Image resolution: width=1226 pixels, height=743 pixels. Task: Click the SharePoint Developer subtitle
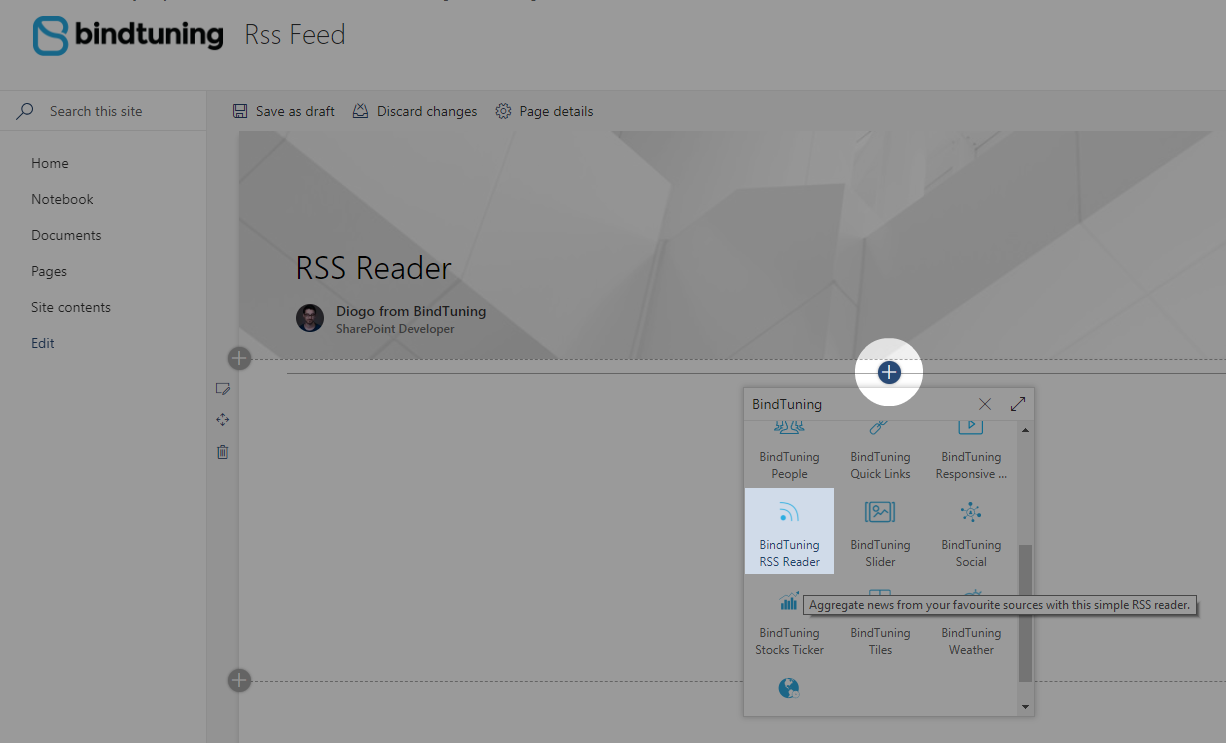coord(395,329)
